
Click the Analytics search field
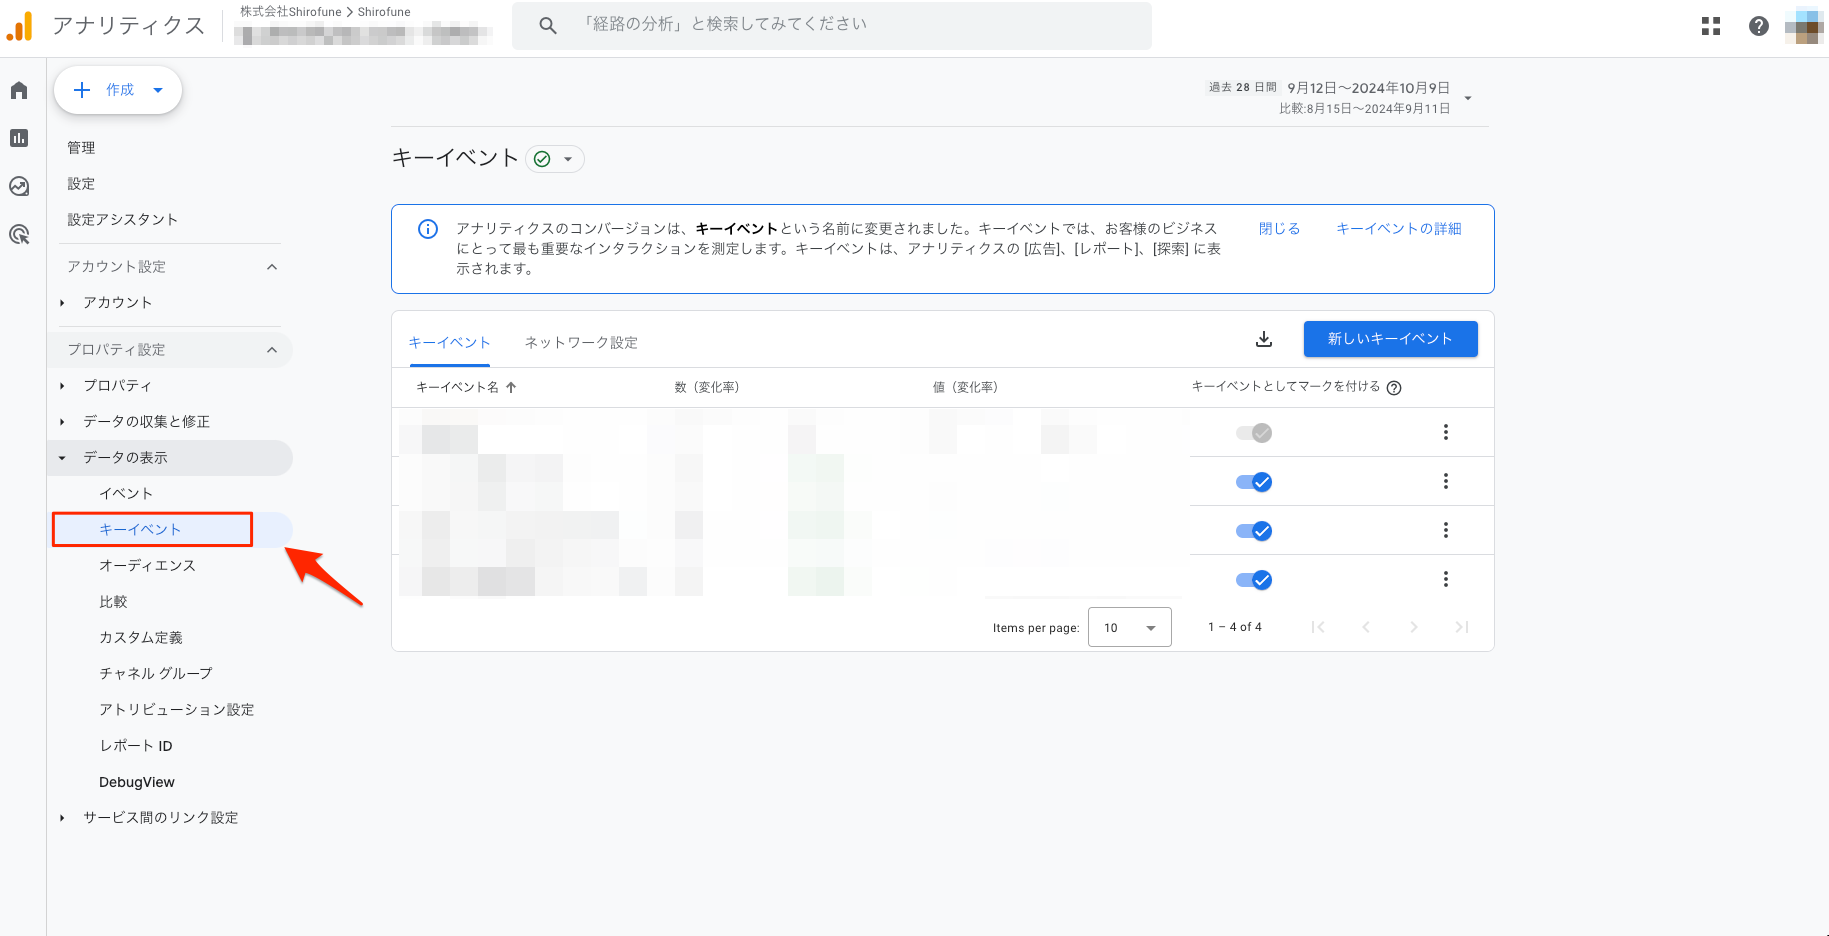click(830, 25)
